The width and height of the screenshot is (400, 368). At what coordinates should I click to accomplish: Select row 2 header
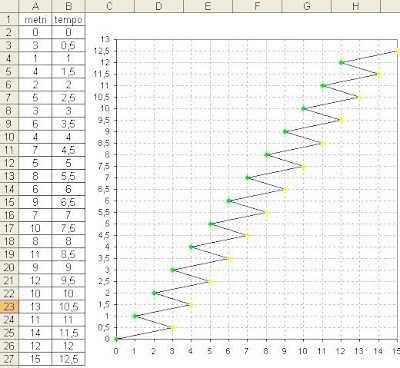(9, 32)
